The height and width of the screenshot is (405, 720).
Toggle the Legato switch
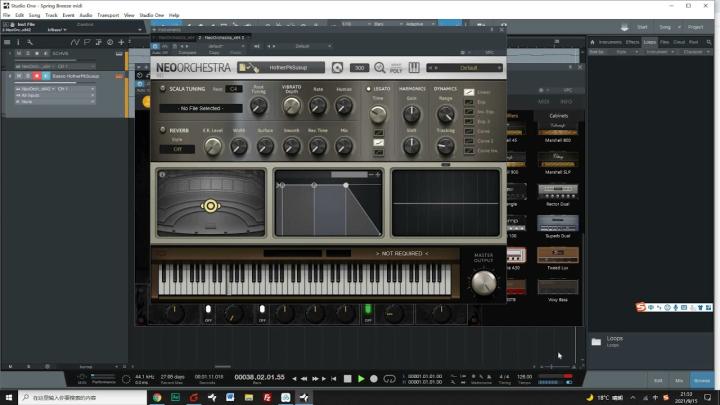[x=368, y=89]
